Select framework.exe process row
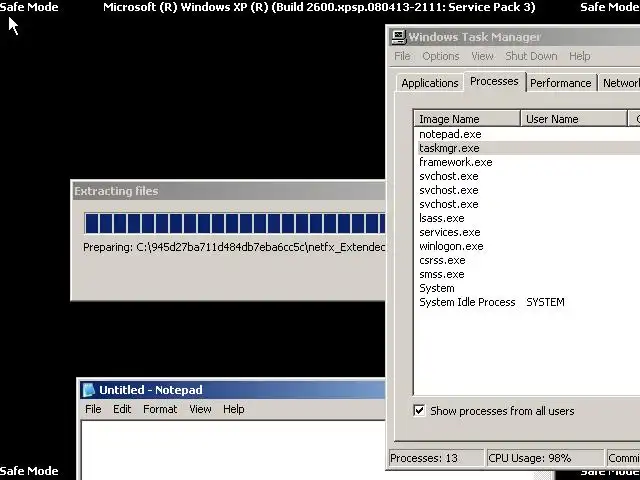 point(529,162)
